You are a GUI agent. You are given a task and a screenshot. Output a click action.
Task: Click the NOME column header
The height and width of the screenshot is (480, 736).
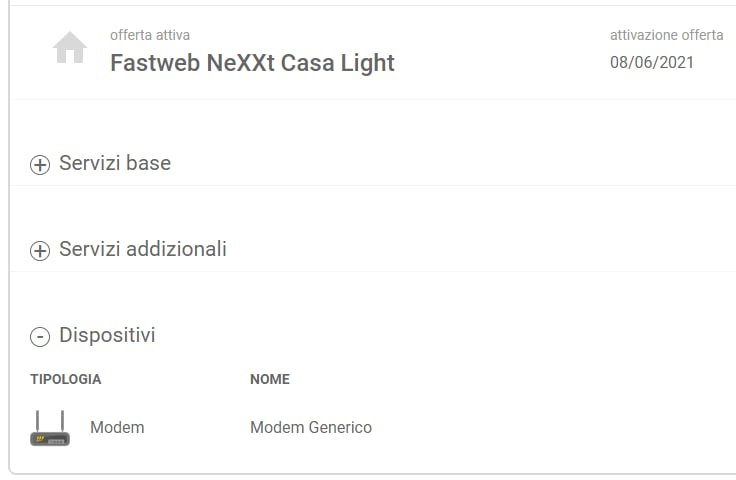(x=270, y=379)
